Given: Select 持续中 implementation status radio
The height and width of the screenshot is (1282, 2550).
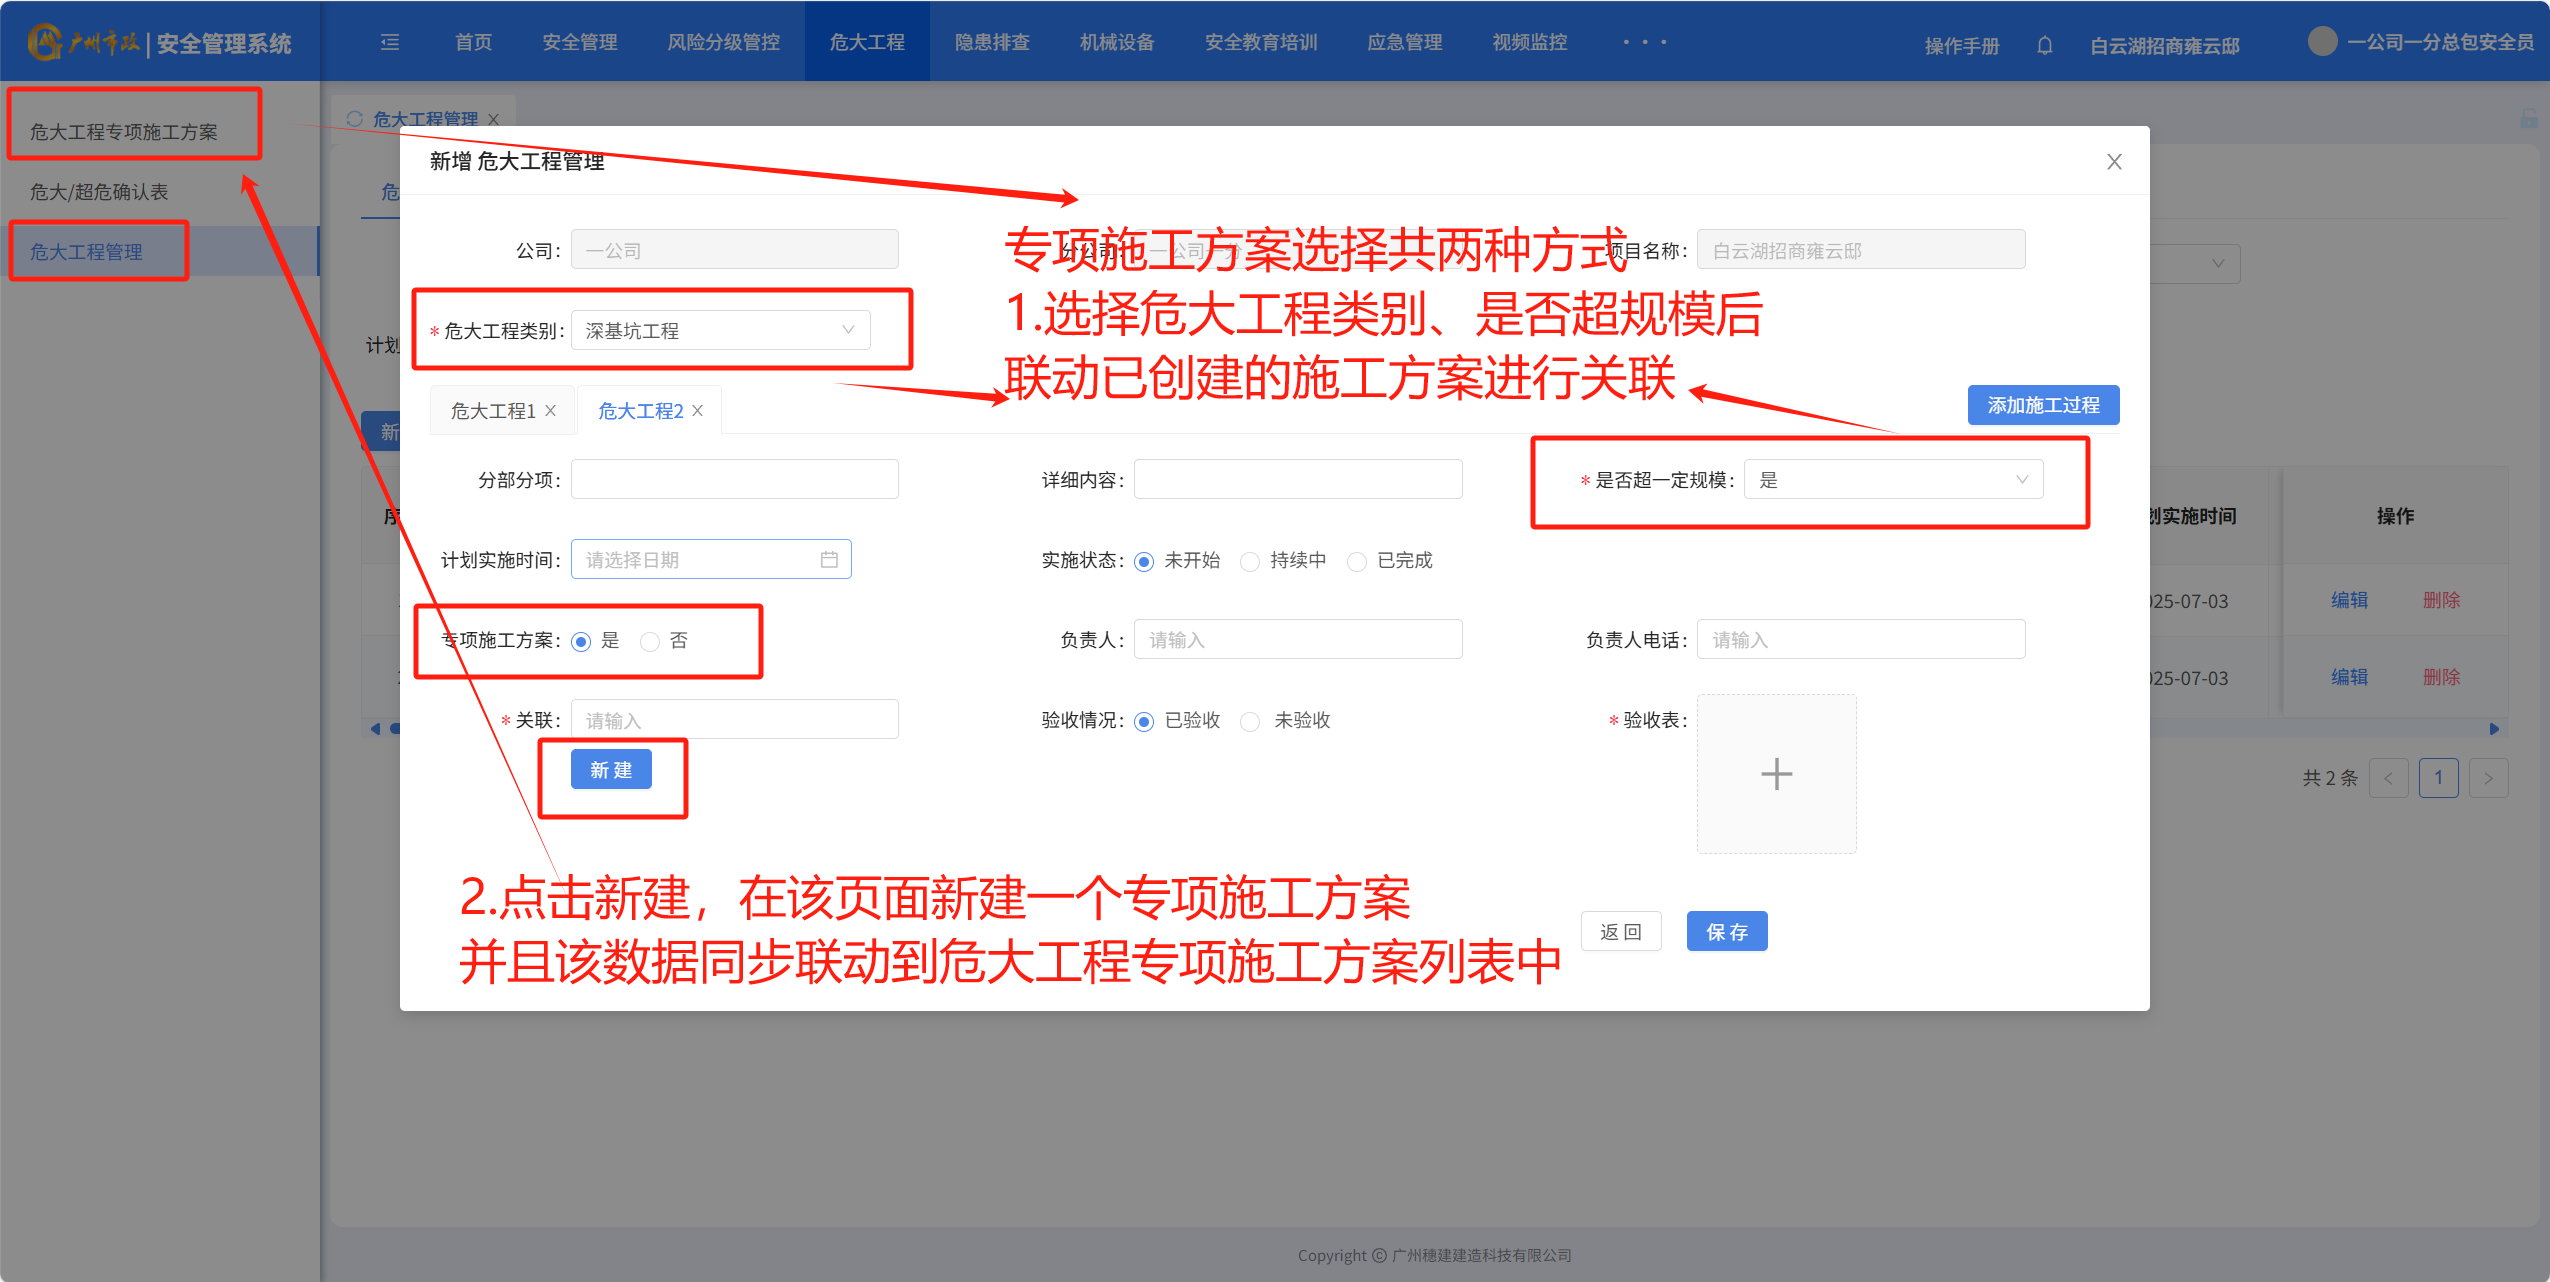Looking at the screenshot, I should click(x=1250, y=561).
